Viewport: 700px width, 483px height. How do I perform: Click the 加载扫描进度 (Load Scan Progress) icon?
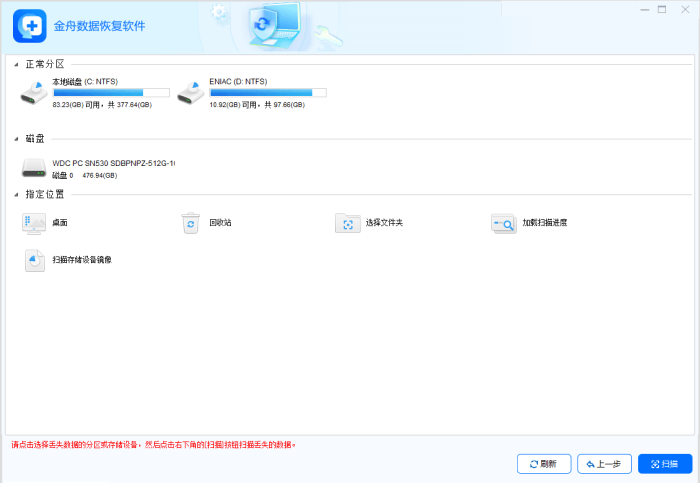point(503,223)
